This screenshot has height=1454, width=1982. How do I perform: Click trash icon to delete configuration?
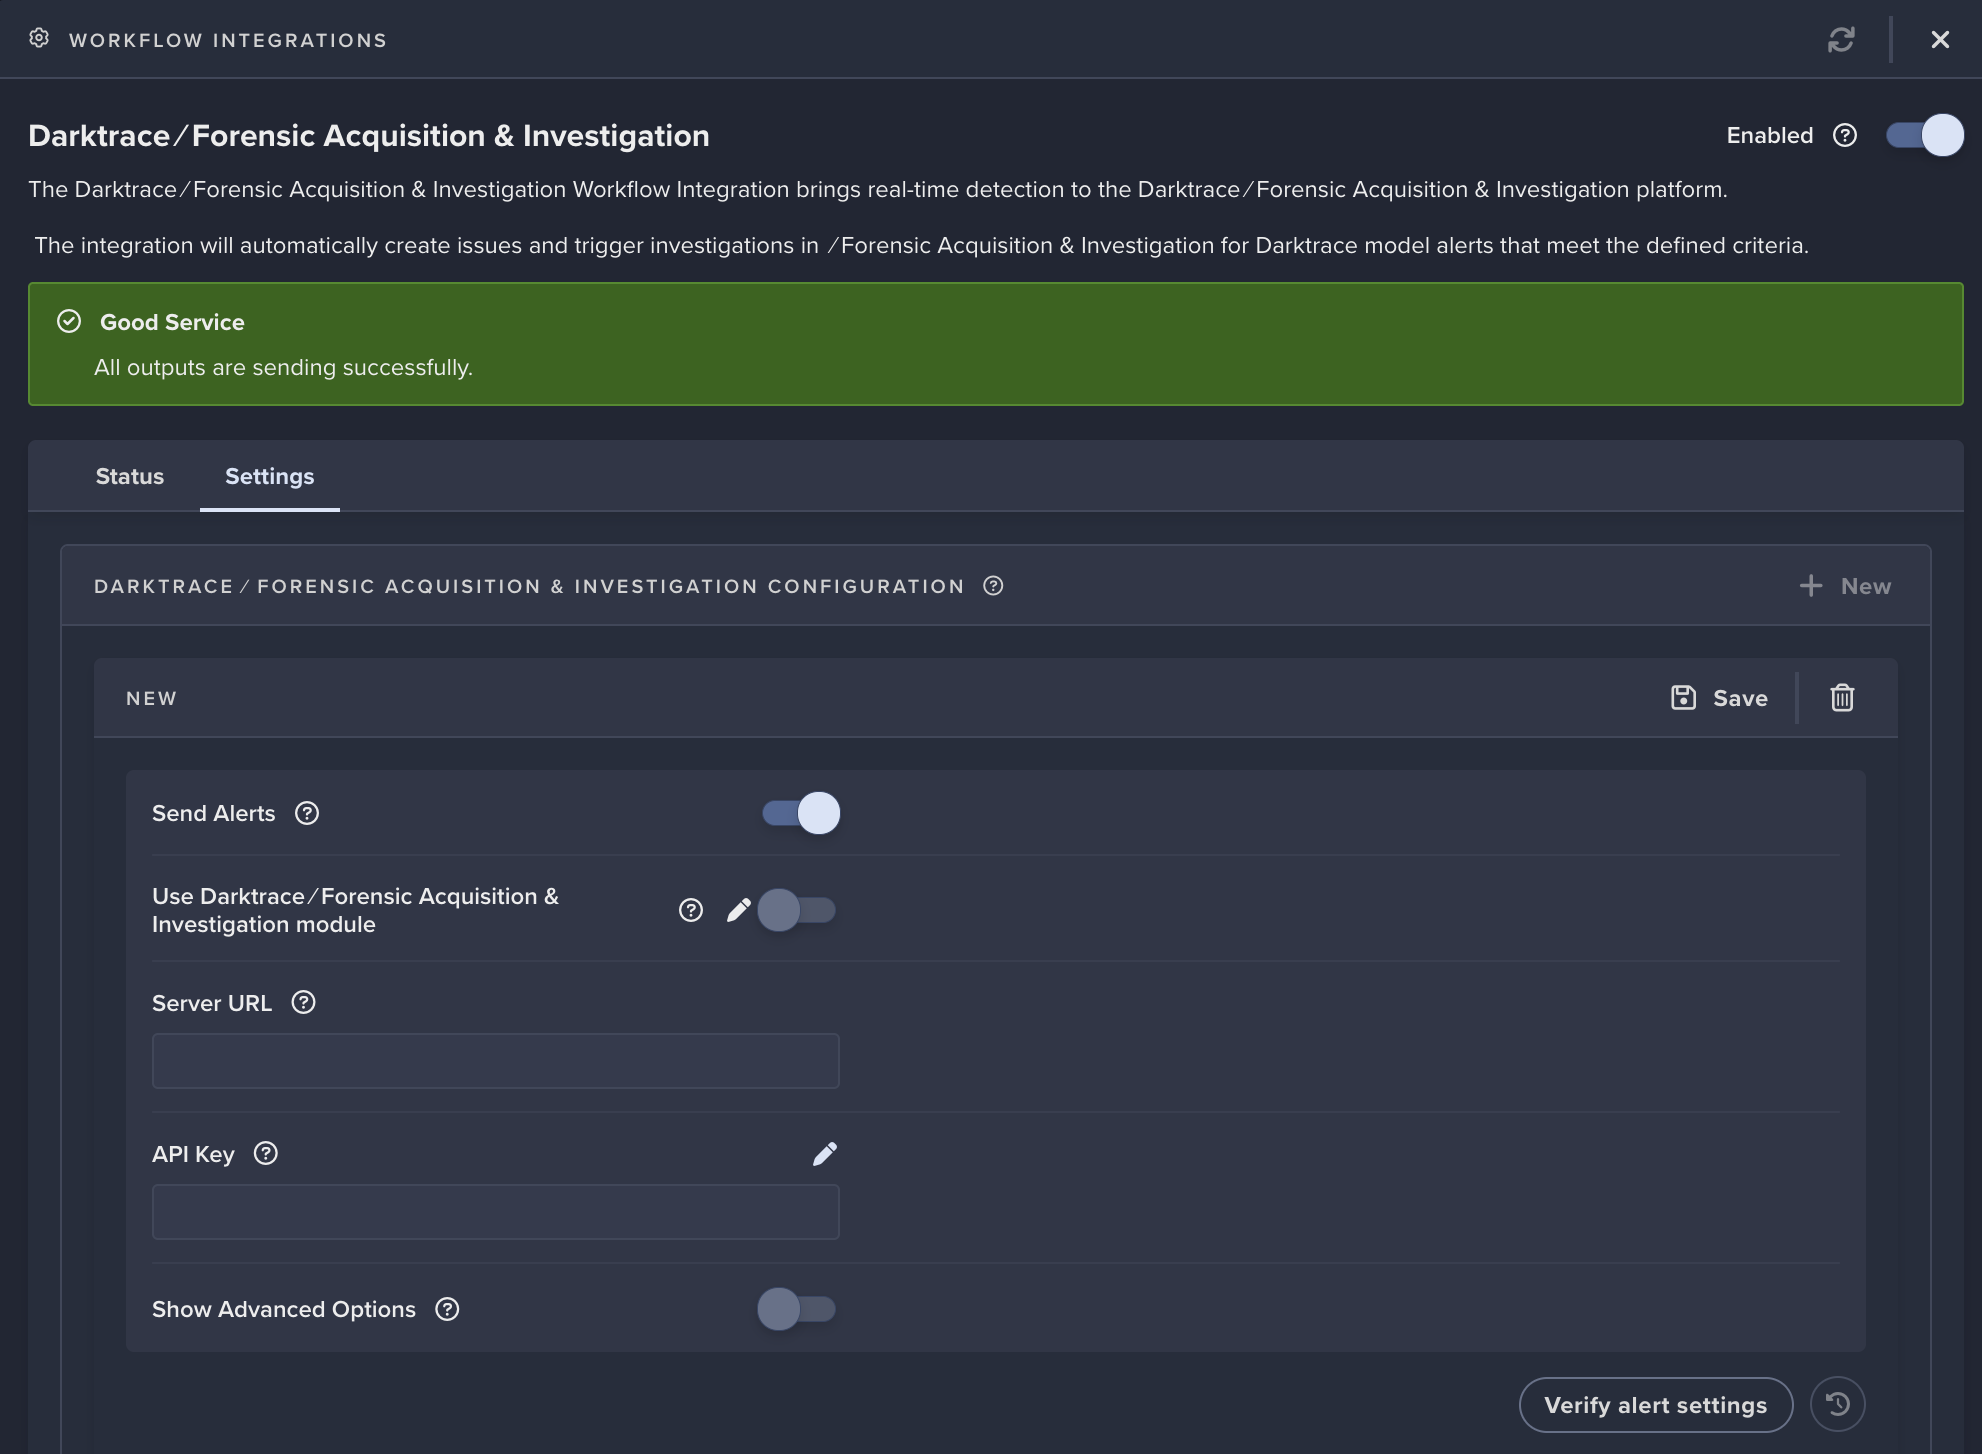click(1842, 698)
